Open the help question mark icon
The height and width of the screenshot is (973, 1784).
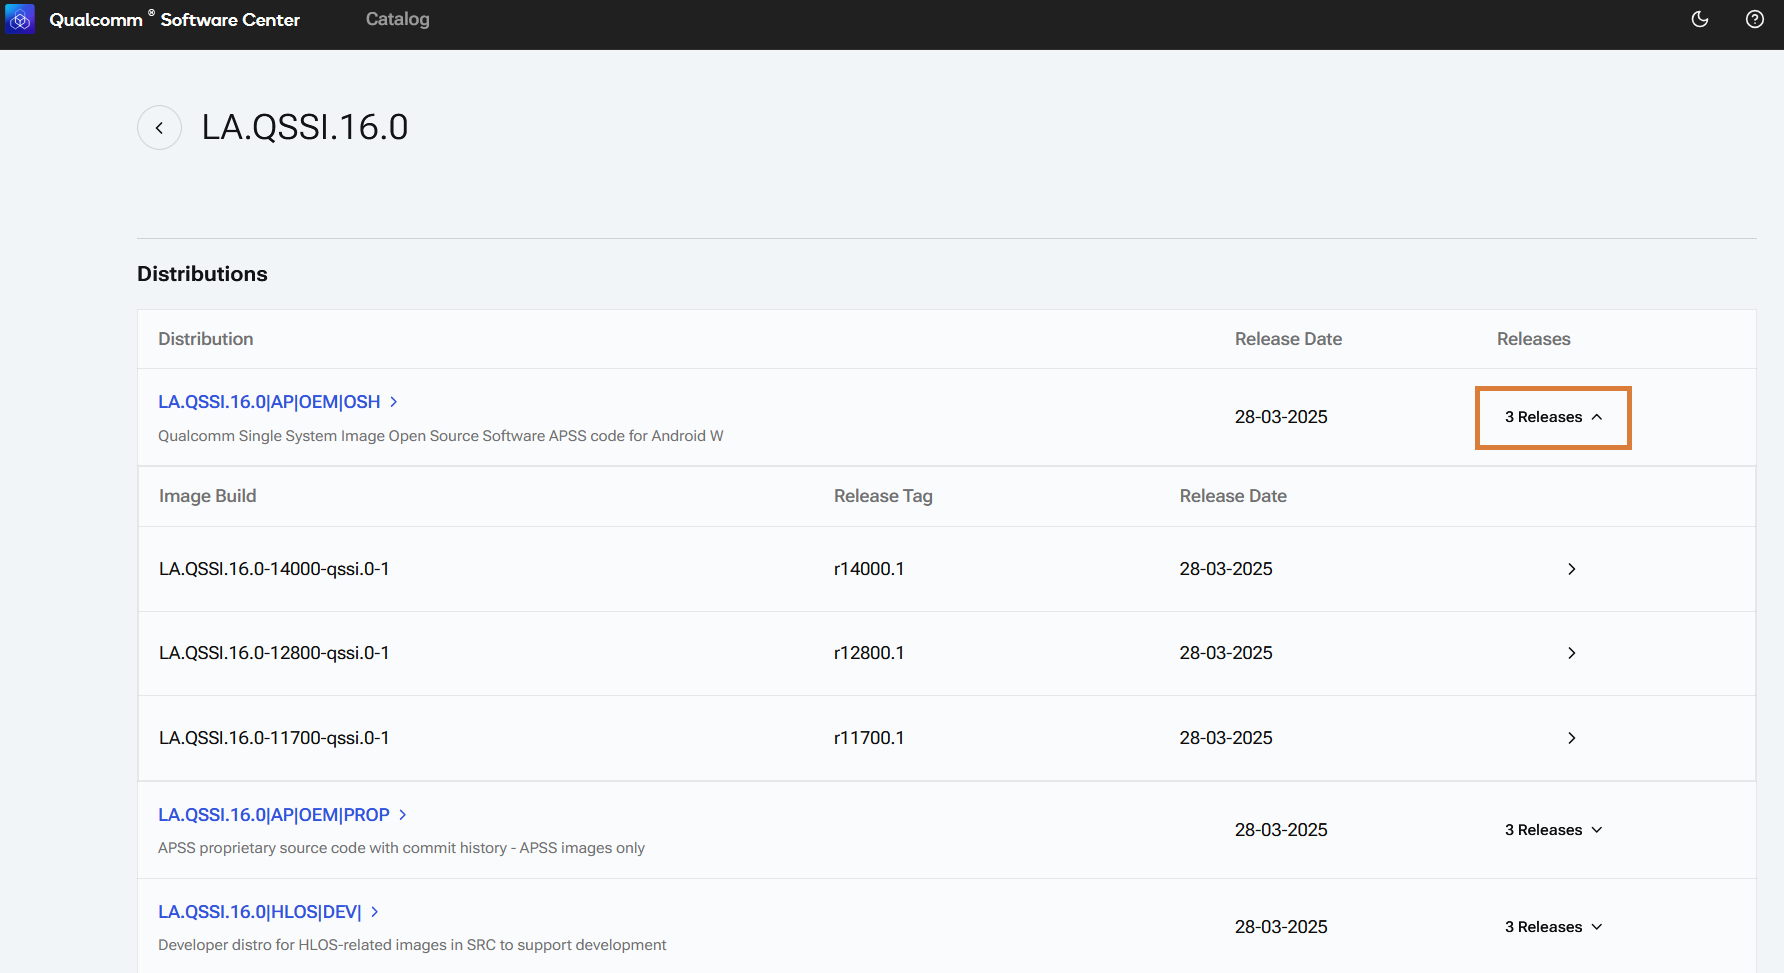pyautogui.click(x=1754, y=19)
